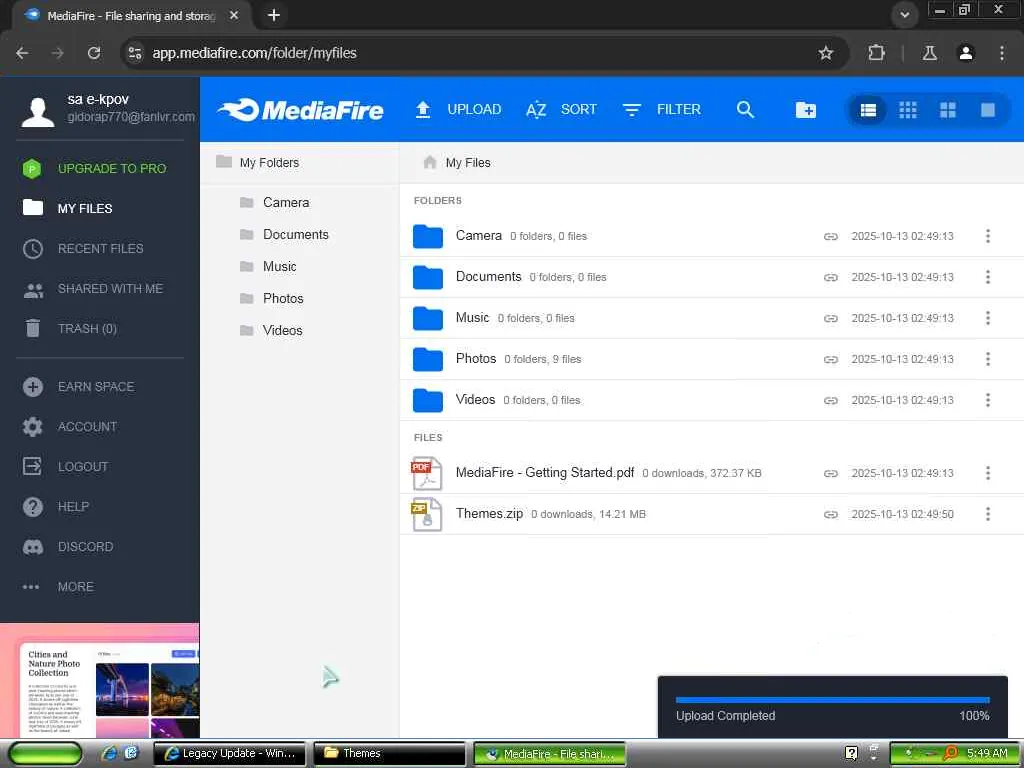Open the Videos folder icon in list
Screen dimensions: 1024x768
(428, 400)
